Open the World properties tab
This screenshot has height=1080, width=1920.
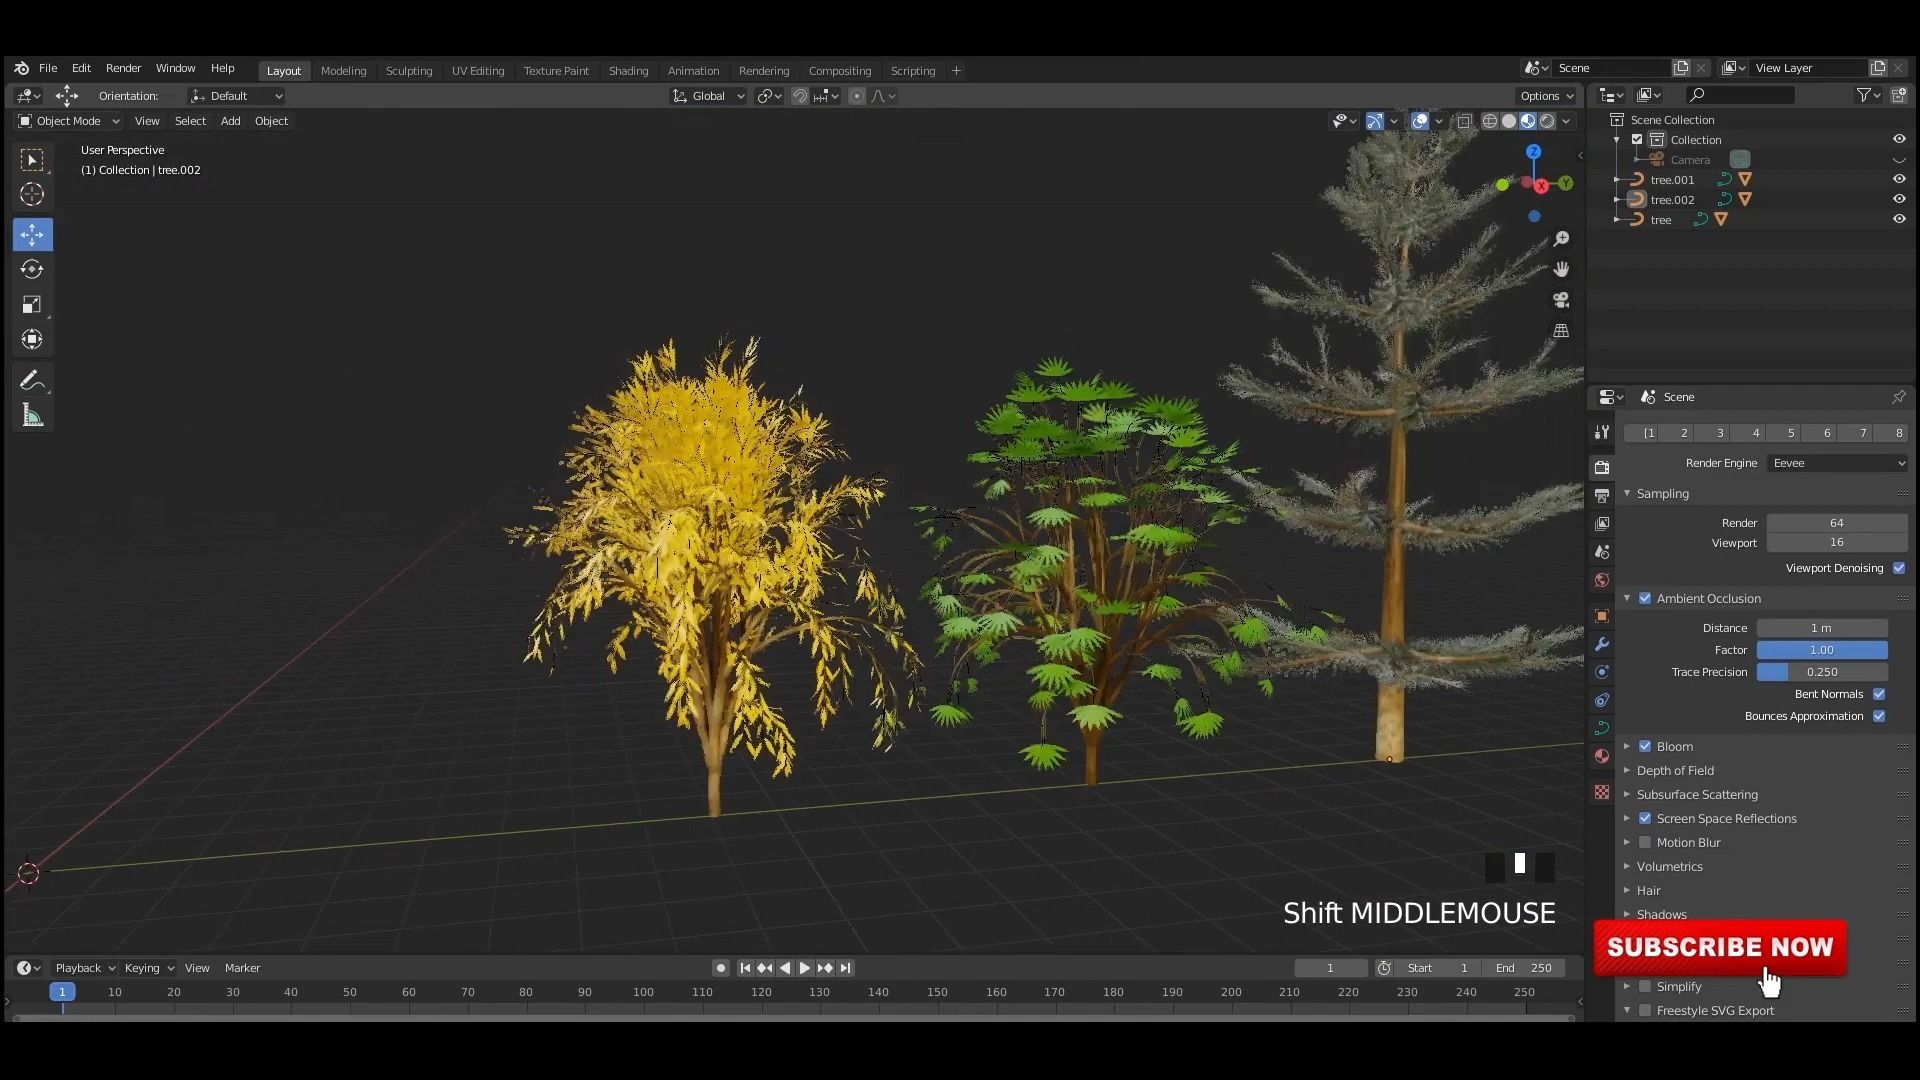[x=1602, y=580]
